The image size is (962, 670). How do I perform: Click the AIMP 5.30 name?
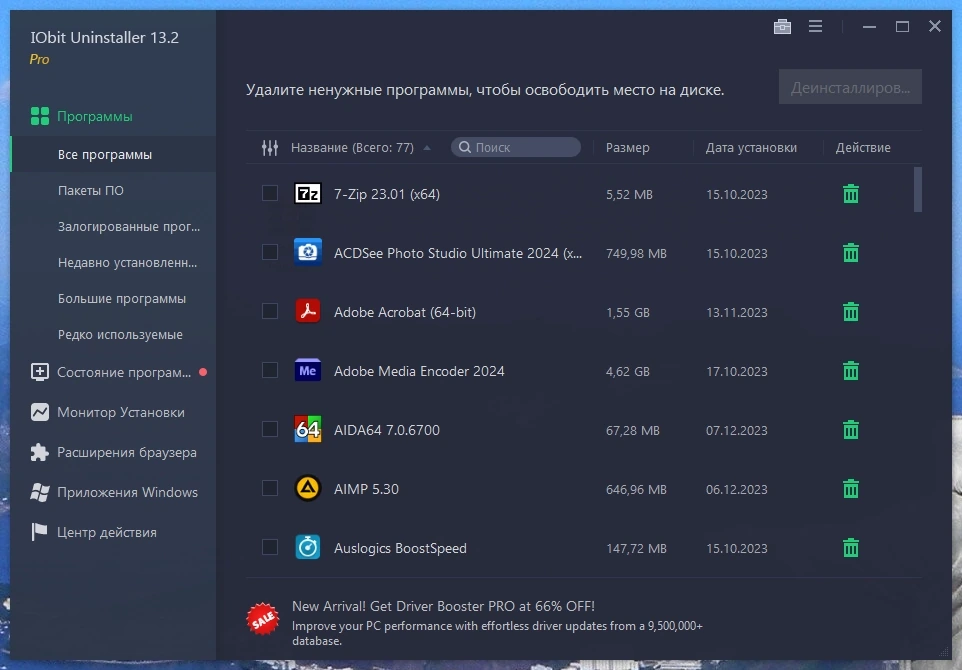(366, 489)
